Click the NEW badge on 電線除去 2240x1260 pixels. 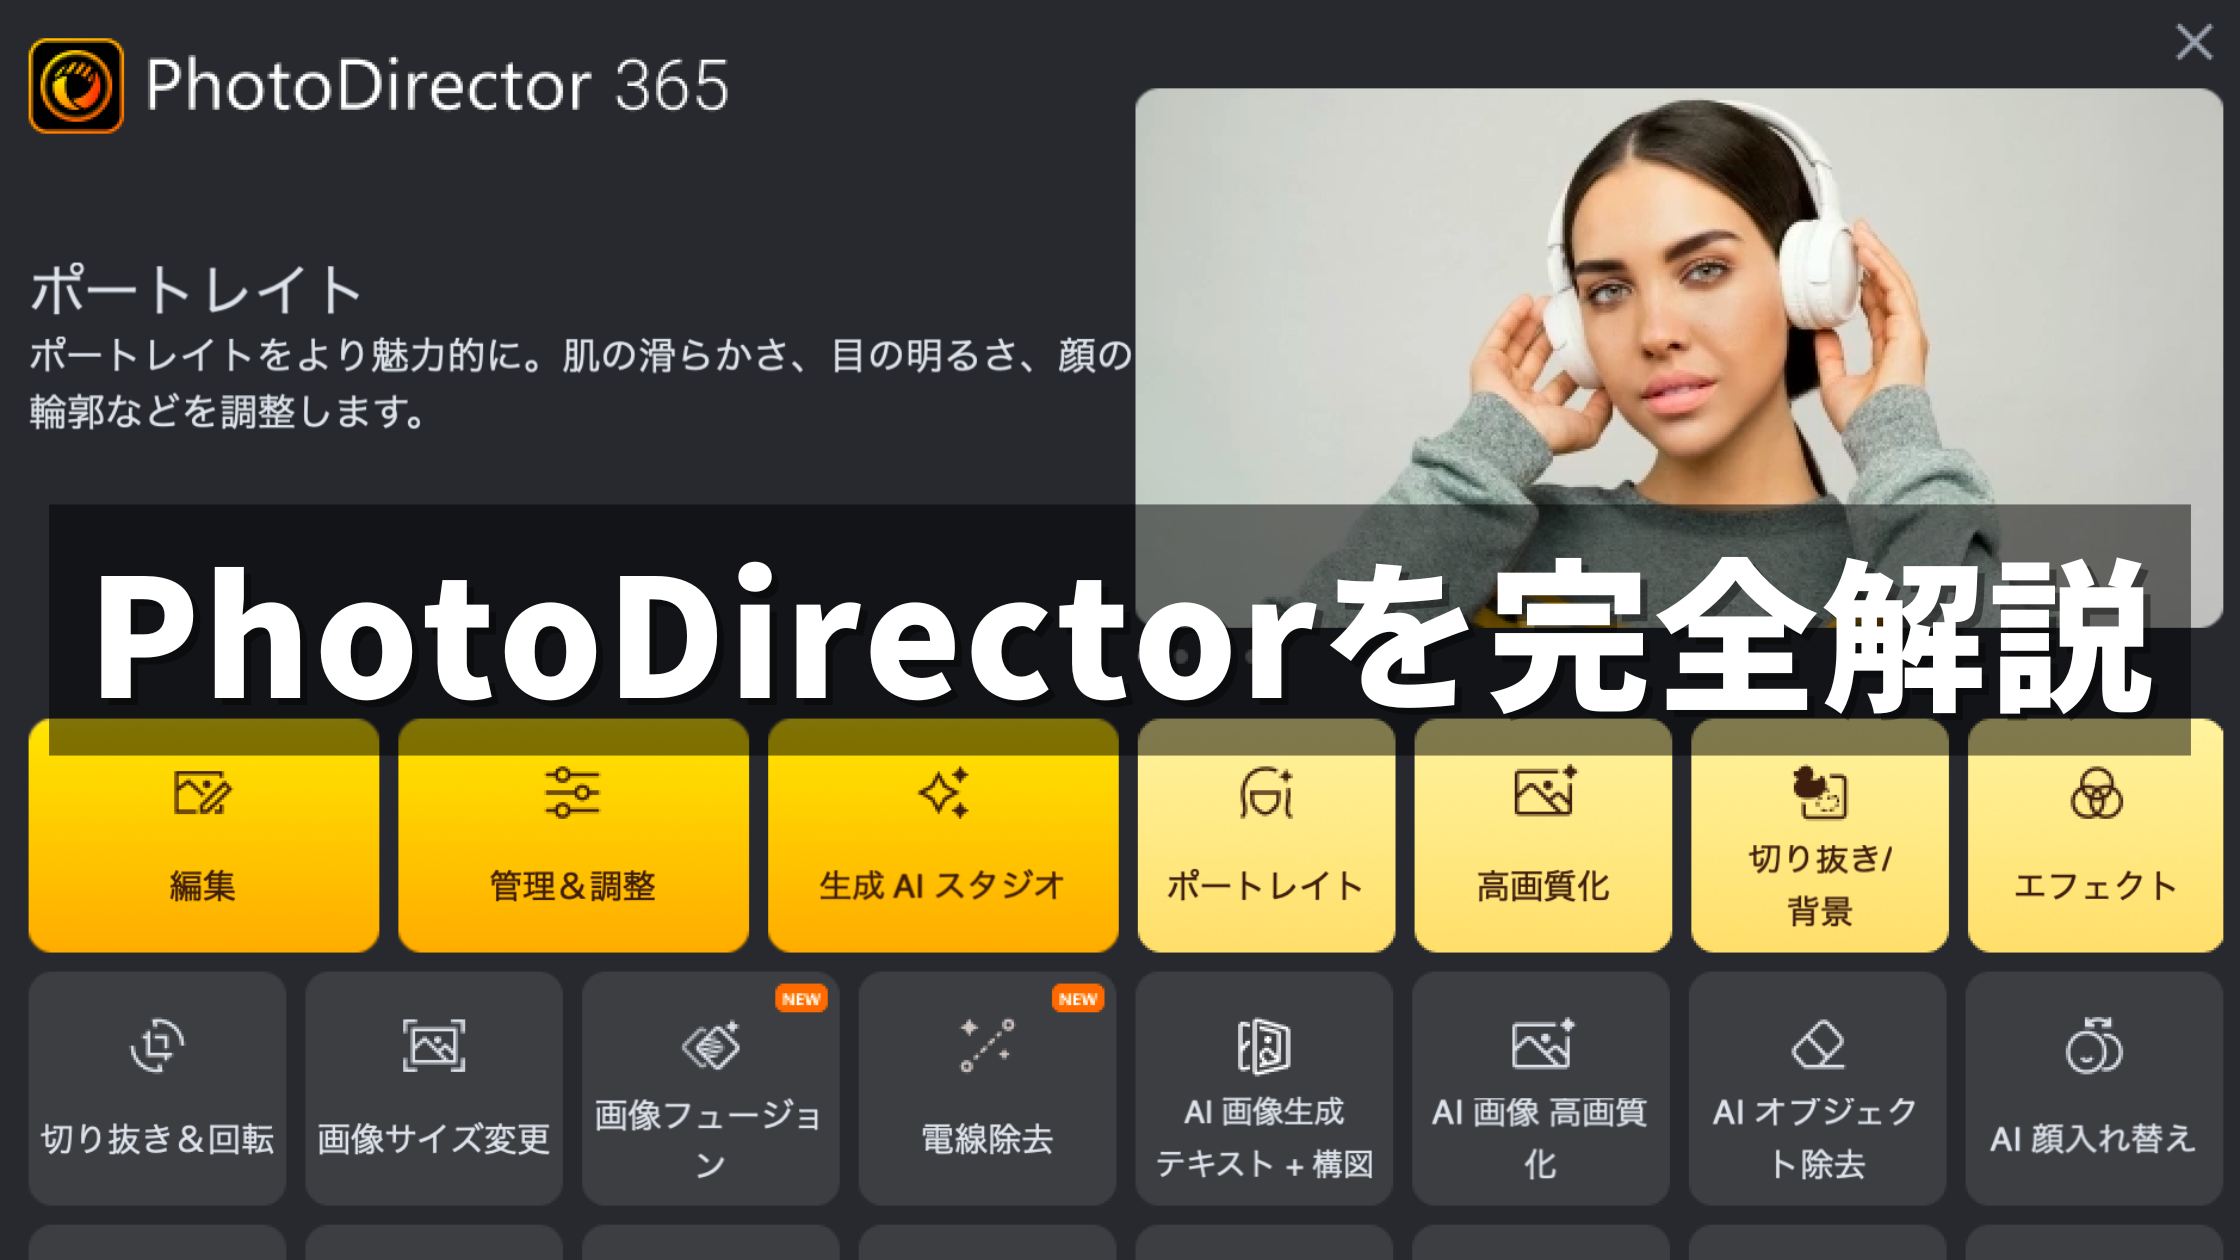(x=1077, y=998)
